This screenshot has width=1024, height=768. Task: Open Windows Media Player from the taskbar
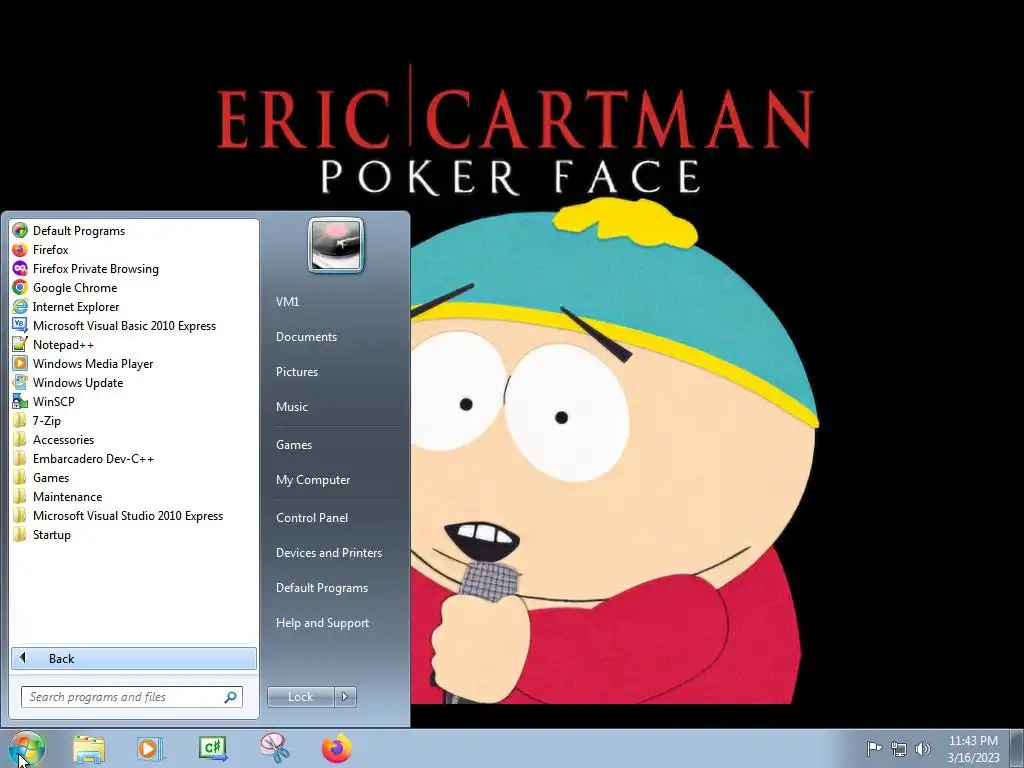click(150, 749)
